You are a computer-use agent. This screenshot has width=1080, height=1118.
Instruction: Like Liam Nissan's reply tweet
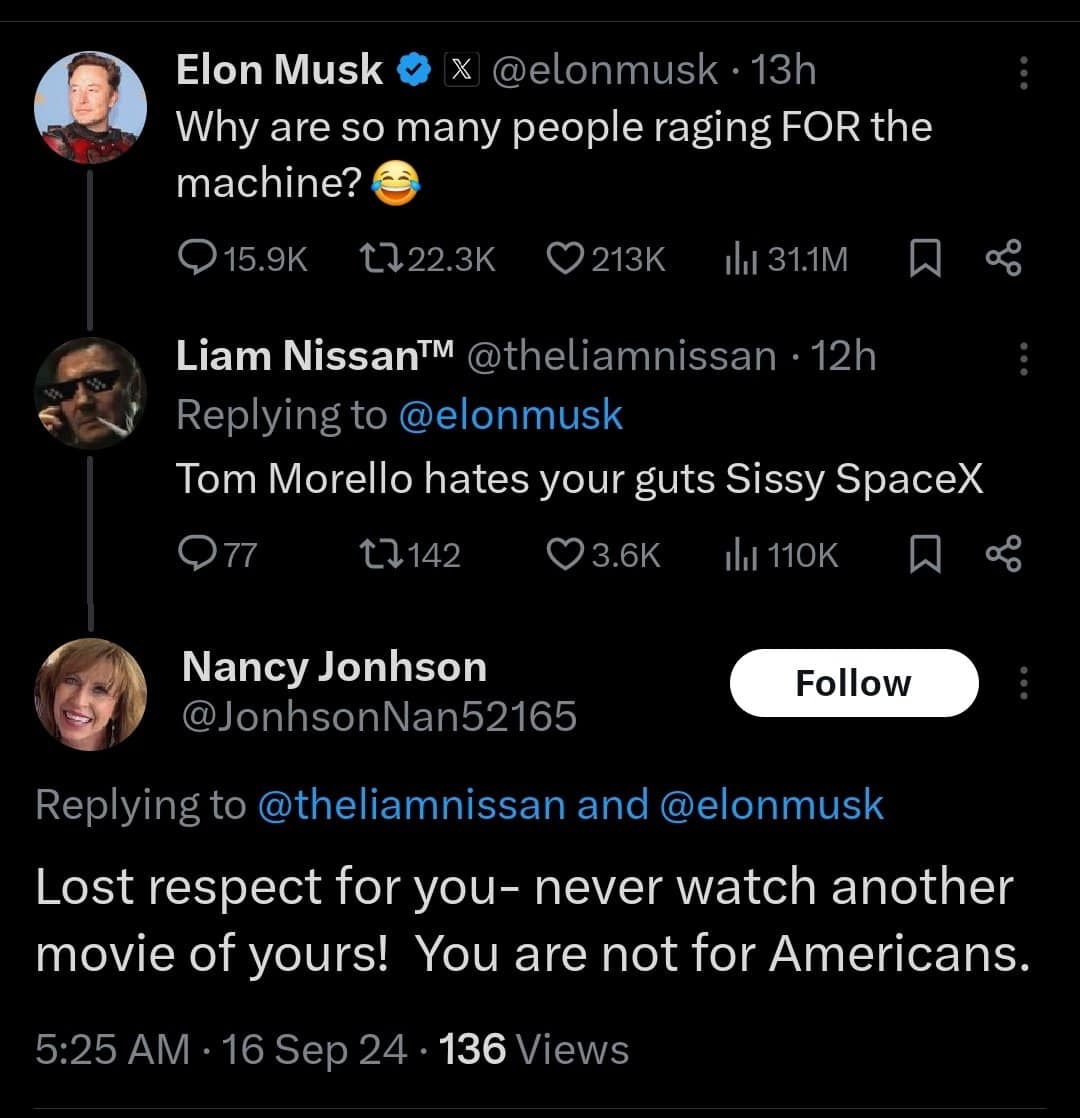(565, 554)
